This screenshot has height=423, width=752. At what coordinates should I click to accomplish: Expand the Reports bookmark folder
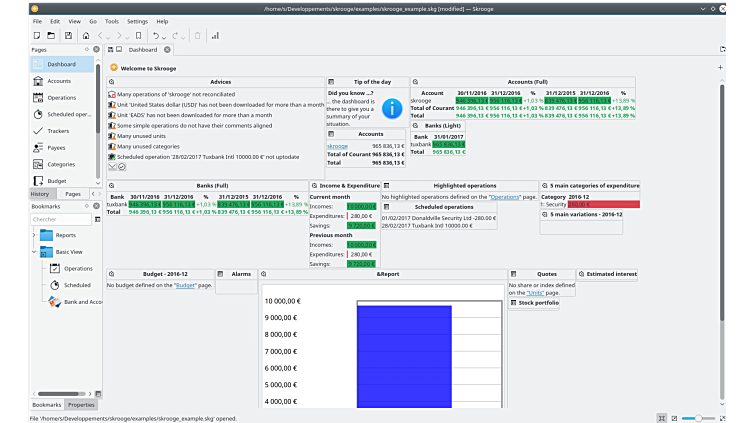[32, 235]
